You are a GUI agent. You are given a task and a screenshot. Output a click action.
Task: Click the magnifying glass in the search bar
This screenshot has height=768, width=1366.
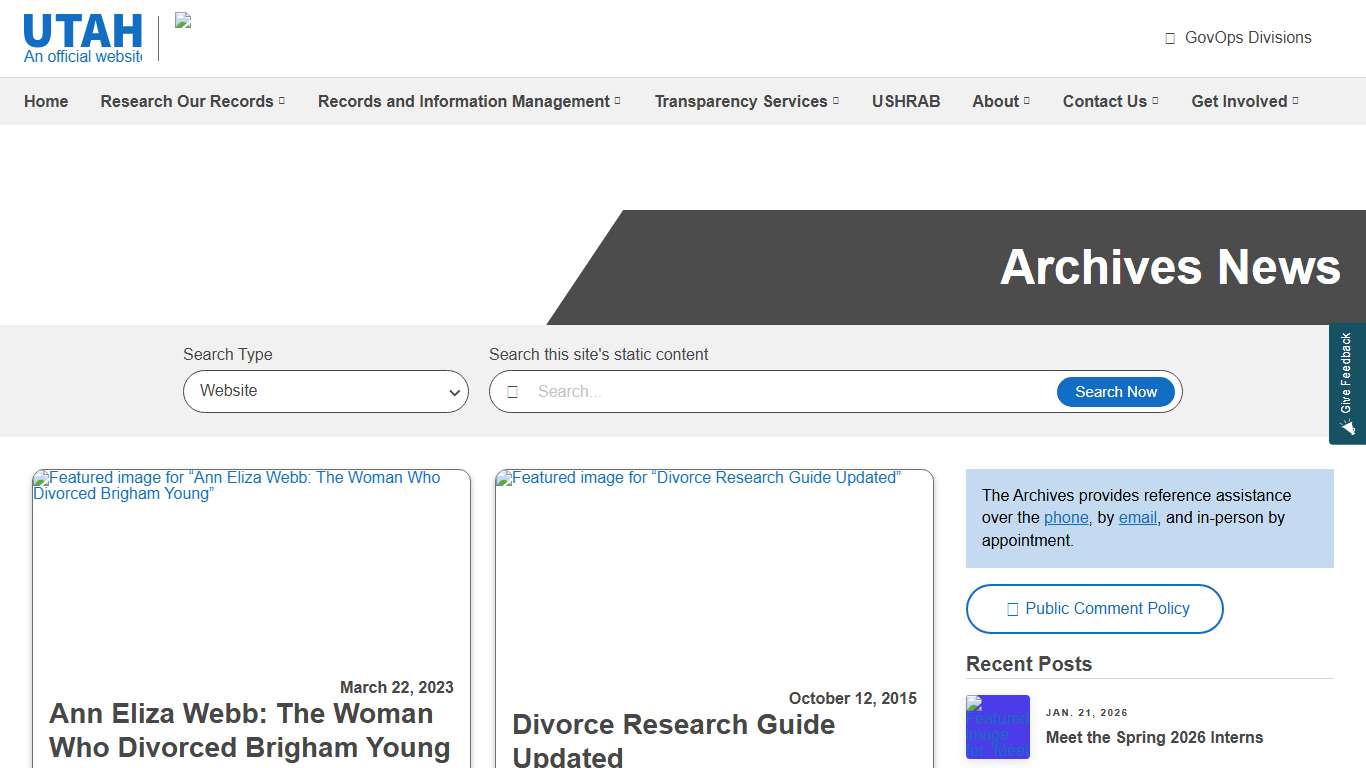pyautogui.click(x=513, y=391)
